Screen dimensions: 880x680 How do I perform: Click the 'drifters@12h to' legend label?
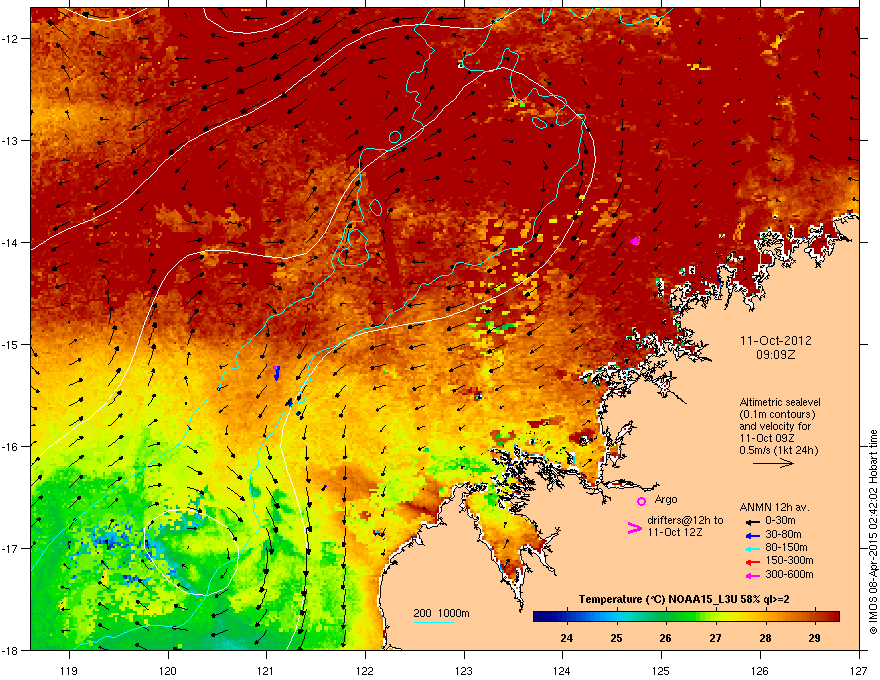coord(685,520)
